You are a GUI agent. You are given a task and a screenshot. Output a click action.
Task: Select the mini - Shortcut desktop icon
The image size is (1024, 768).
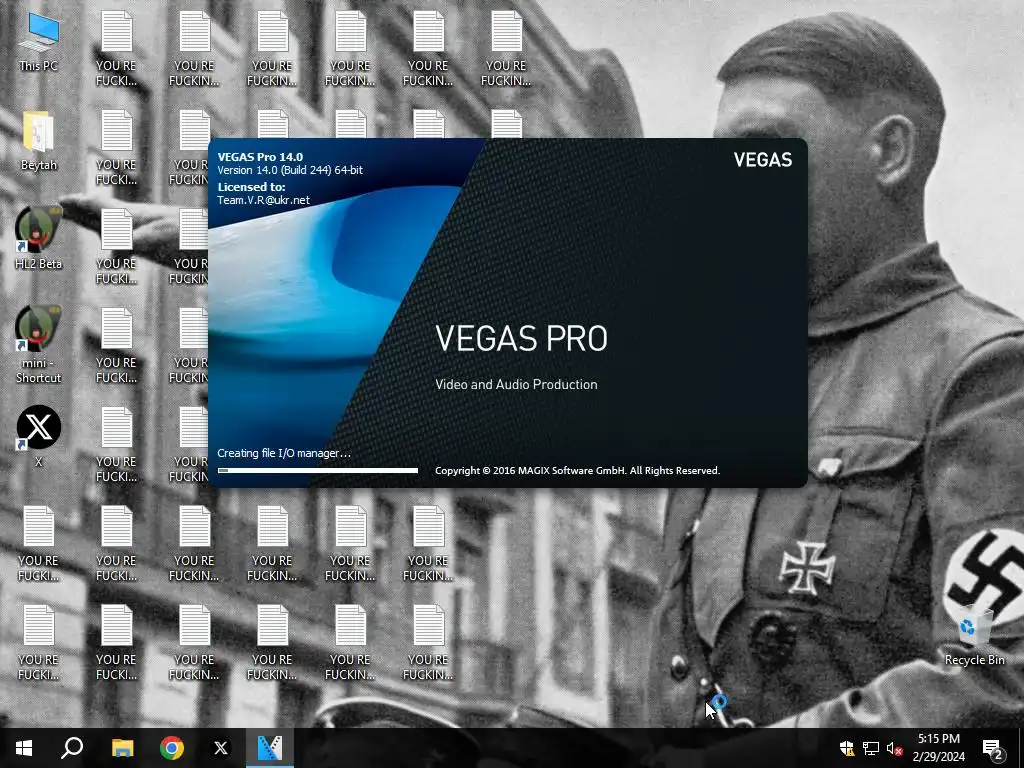[x=39, y=345]
